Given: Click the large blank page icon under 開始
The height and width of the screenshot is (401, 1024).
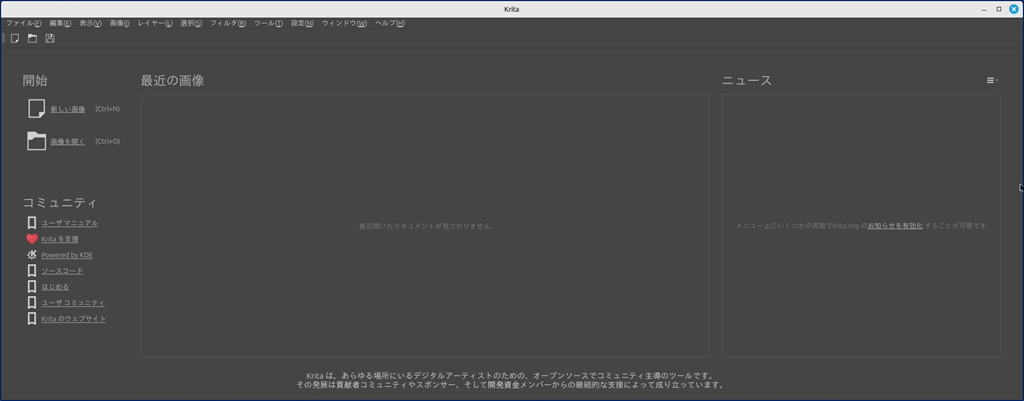Looking at the screenshot, I should click(x=36, y=109).
